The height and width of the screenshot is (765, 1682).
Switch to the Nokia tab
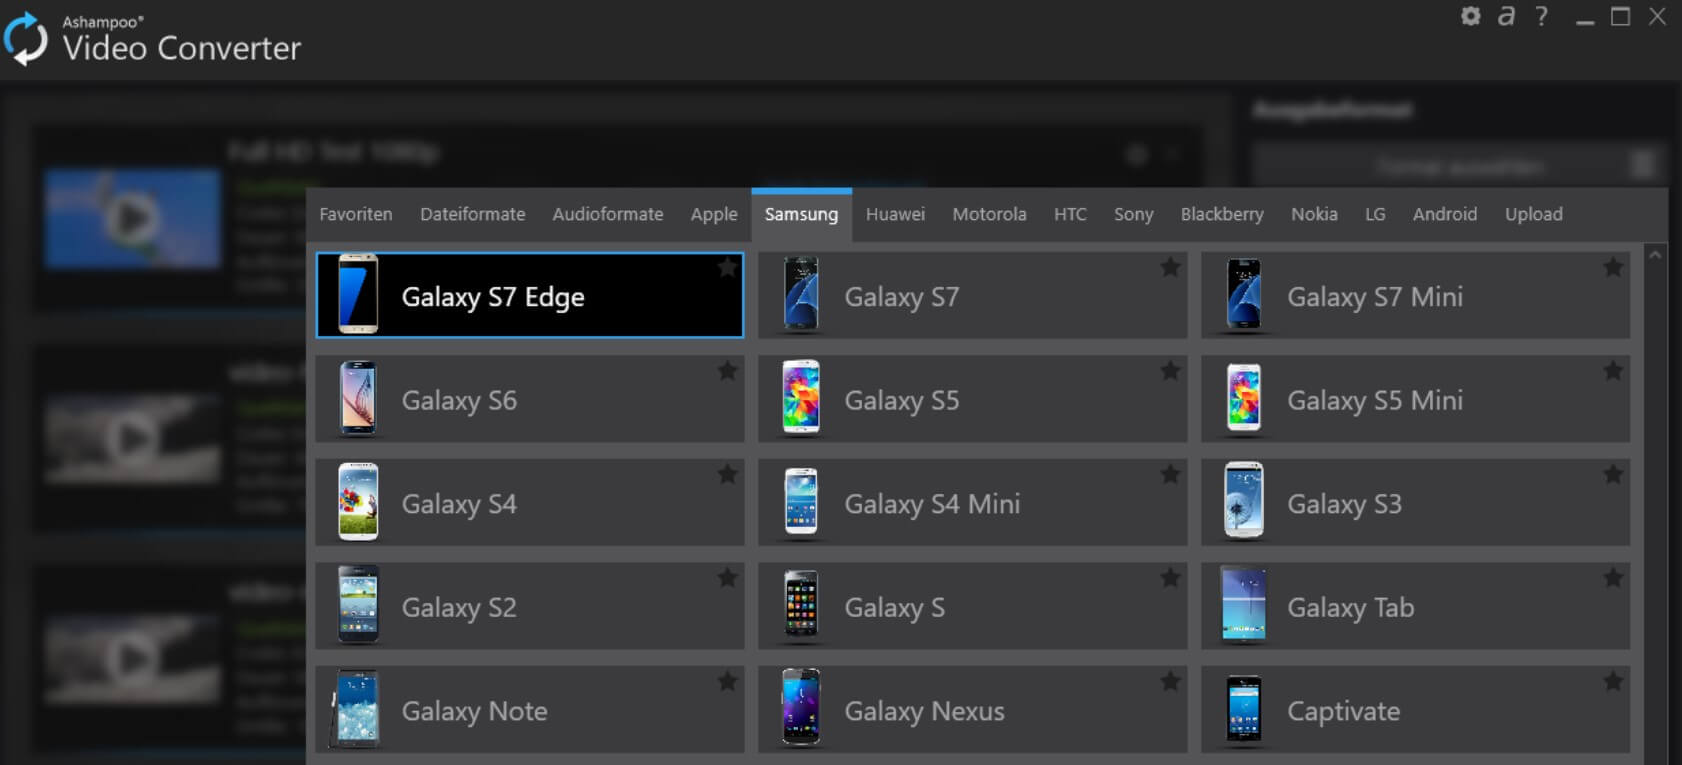1314,214
